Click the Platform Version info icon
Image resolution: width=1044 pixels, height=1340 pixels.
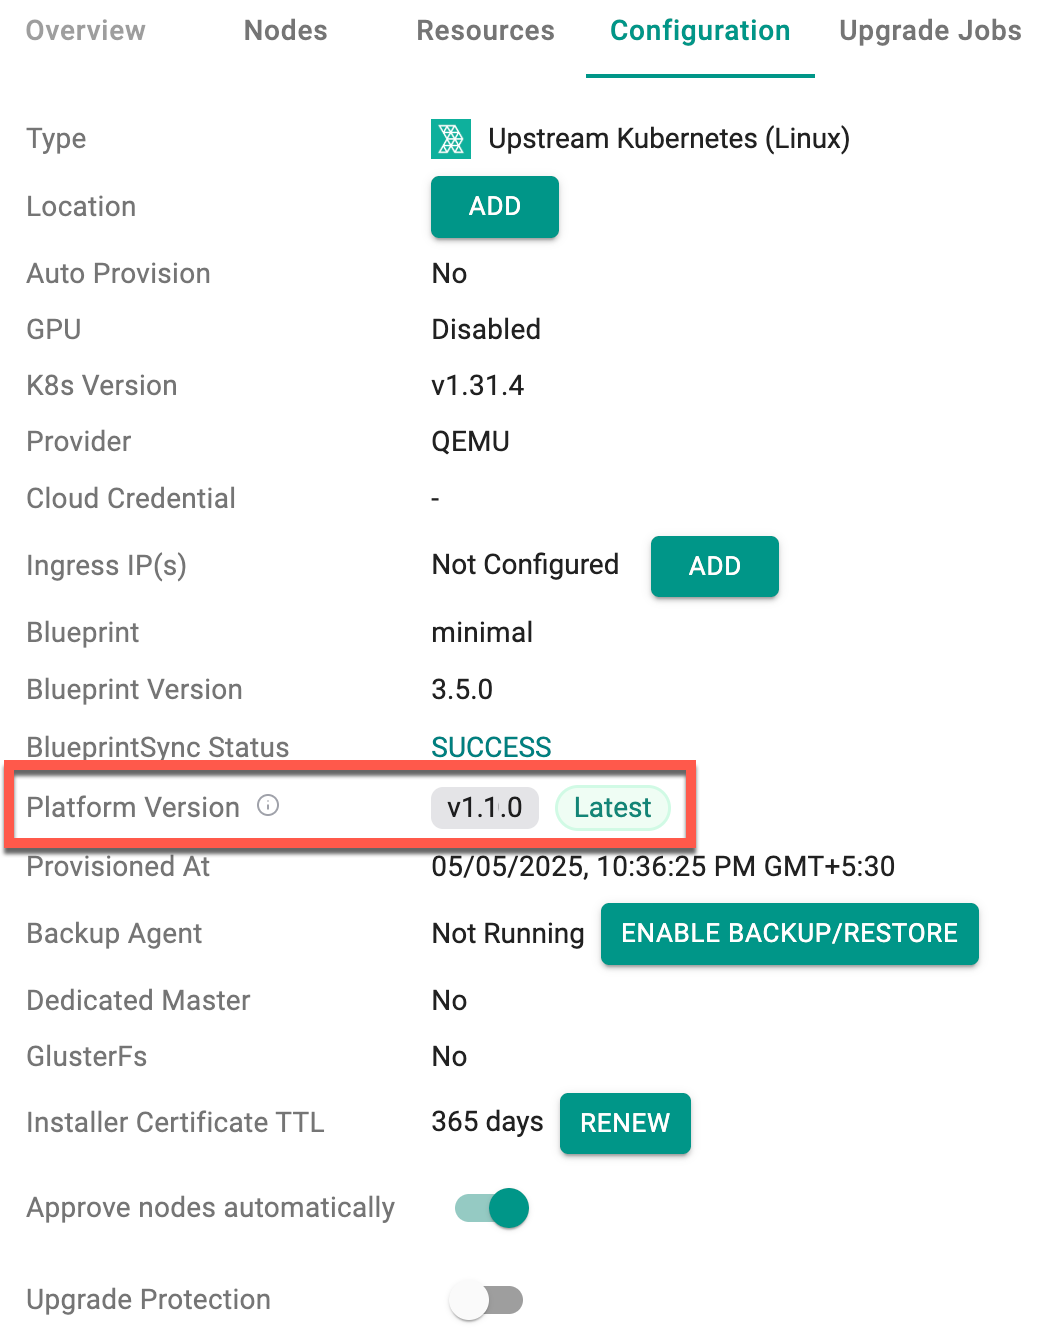(268, 805)
